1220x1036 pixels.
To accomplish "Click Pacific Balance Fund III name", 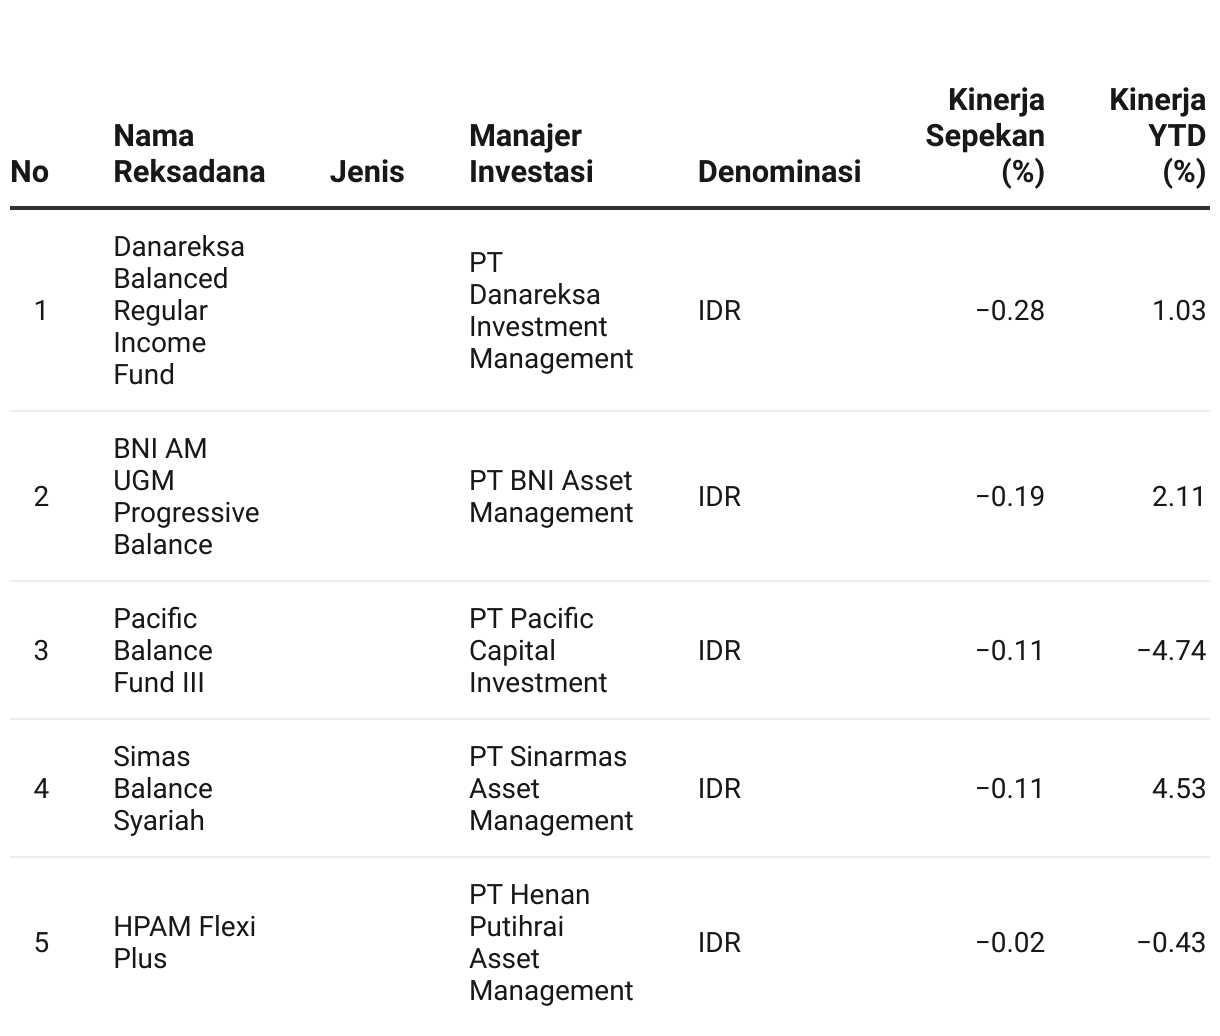I will coord(162,650).
